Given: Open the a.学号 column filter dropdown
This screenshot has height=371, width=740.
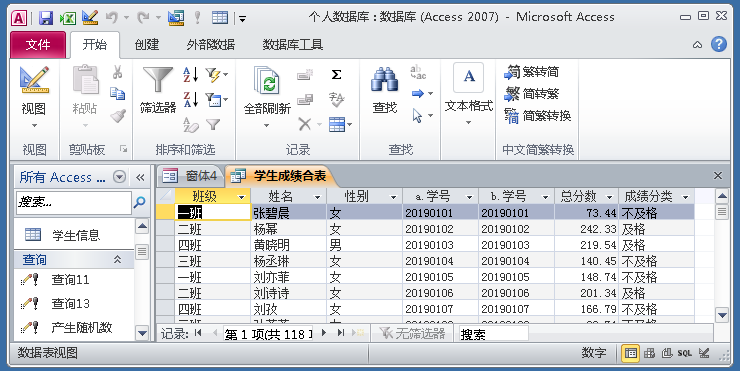Looking at the screenshot, I should [x=470, y=197].
